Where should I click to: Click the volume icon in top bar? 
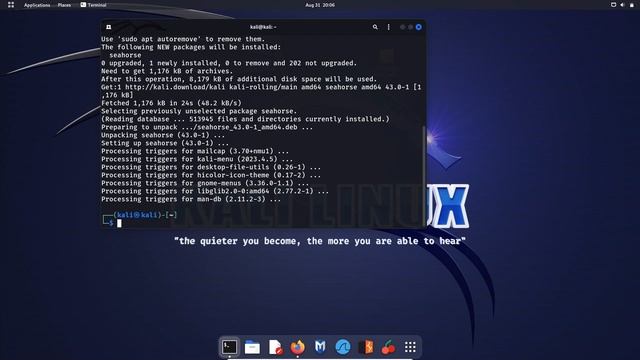pos(622,5)
